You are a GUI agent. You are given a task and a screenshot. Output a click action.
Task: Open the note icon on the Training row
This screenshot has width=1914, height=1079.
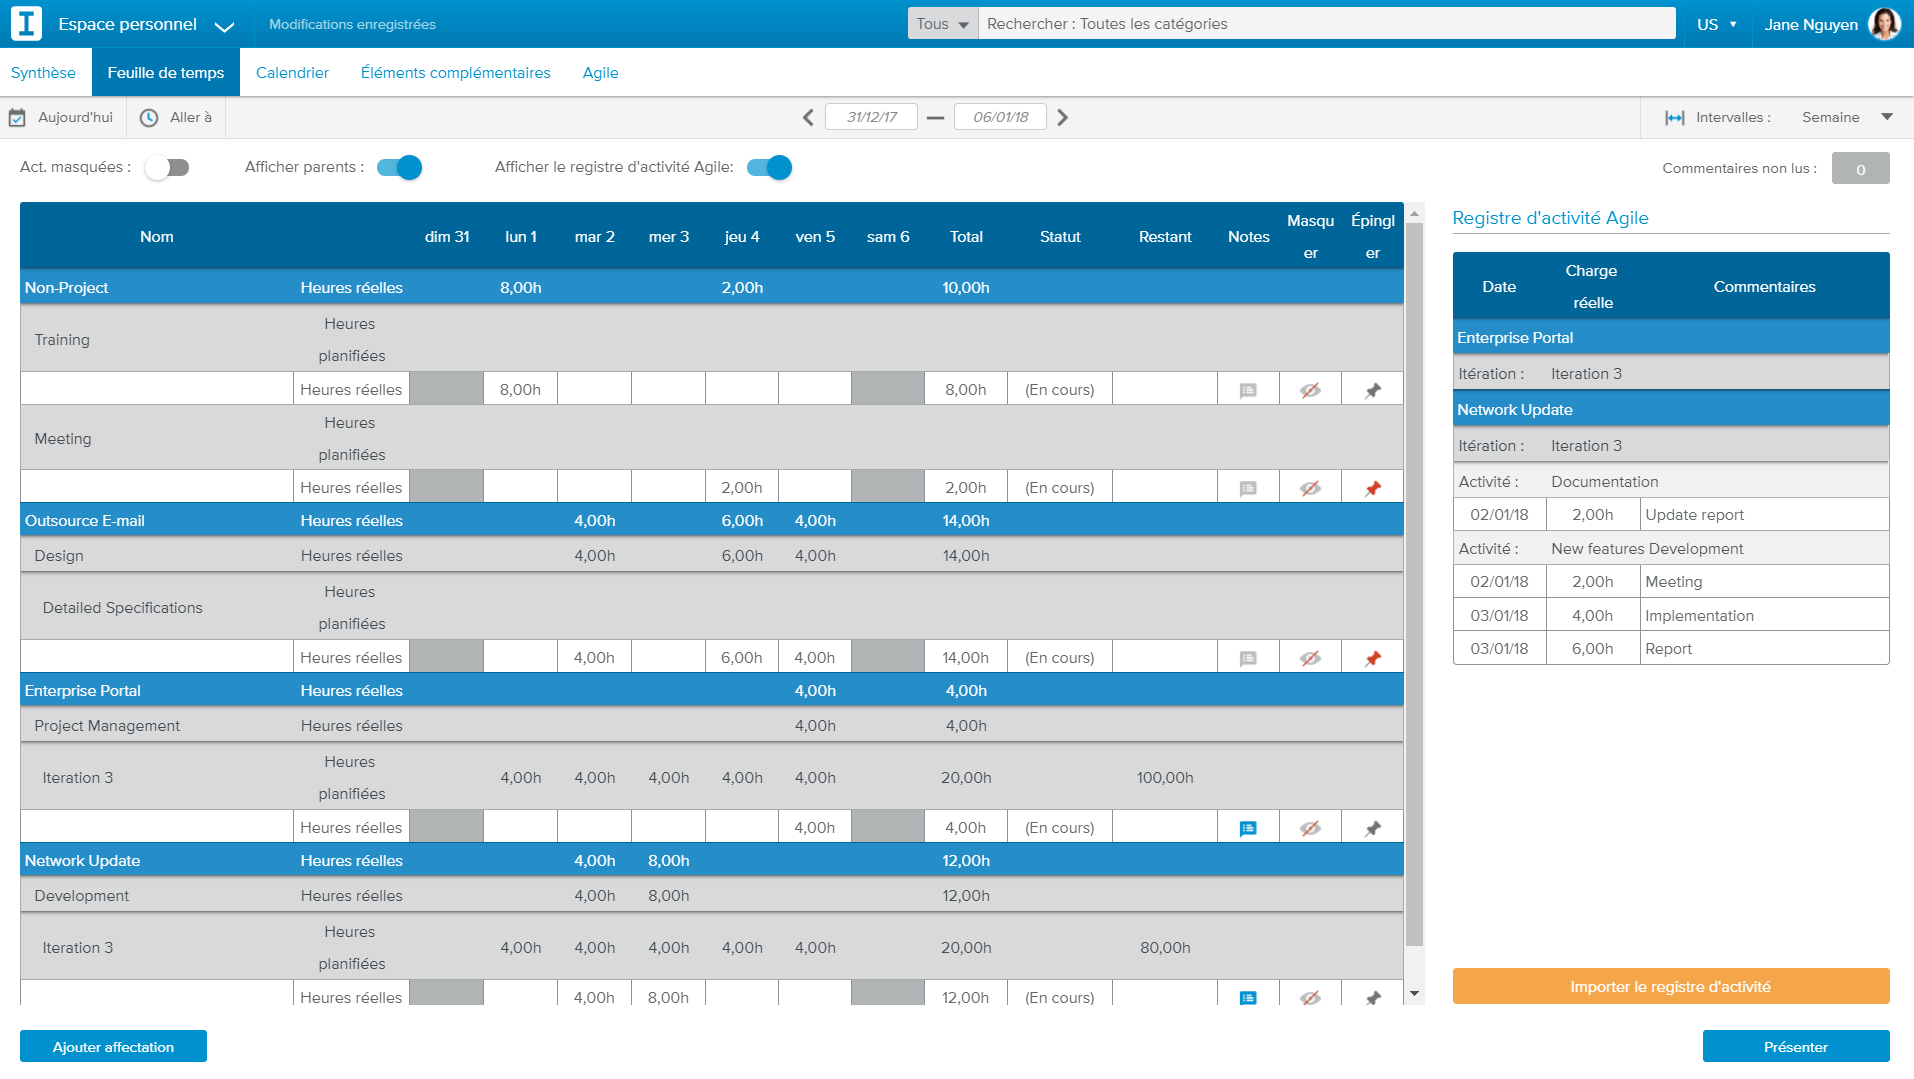tap(1247, 389)
